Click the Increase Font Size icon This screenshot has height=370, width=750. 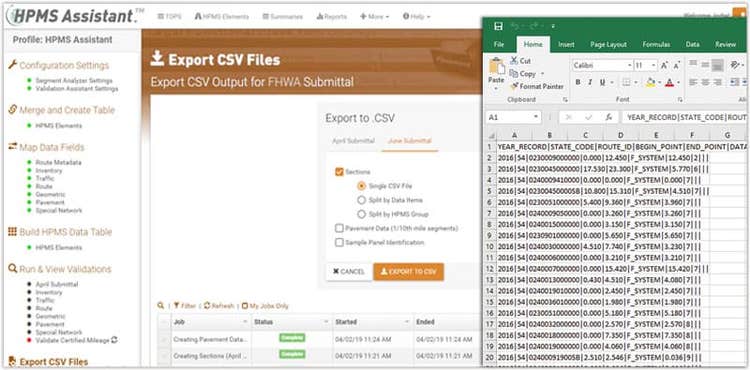[664, 65]
